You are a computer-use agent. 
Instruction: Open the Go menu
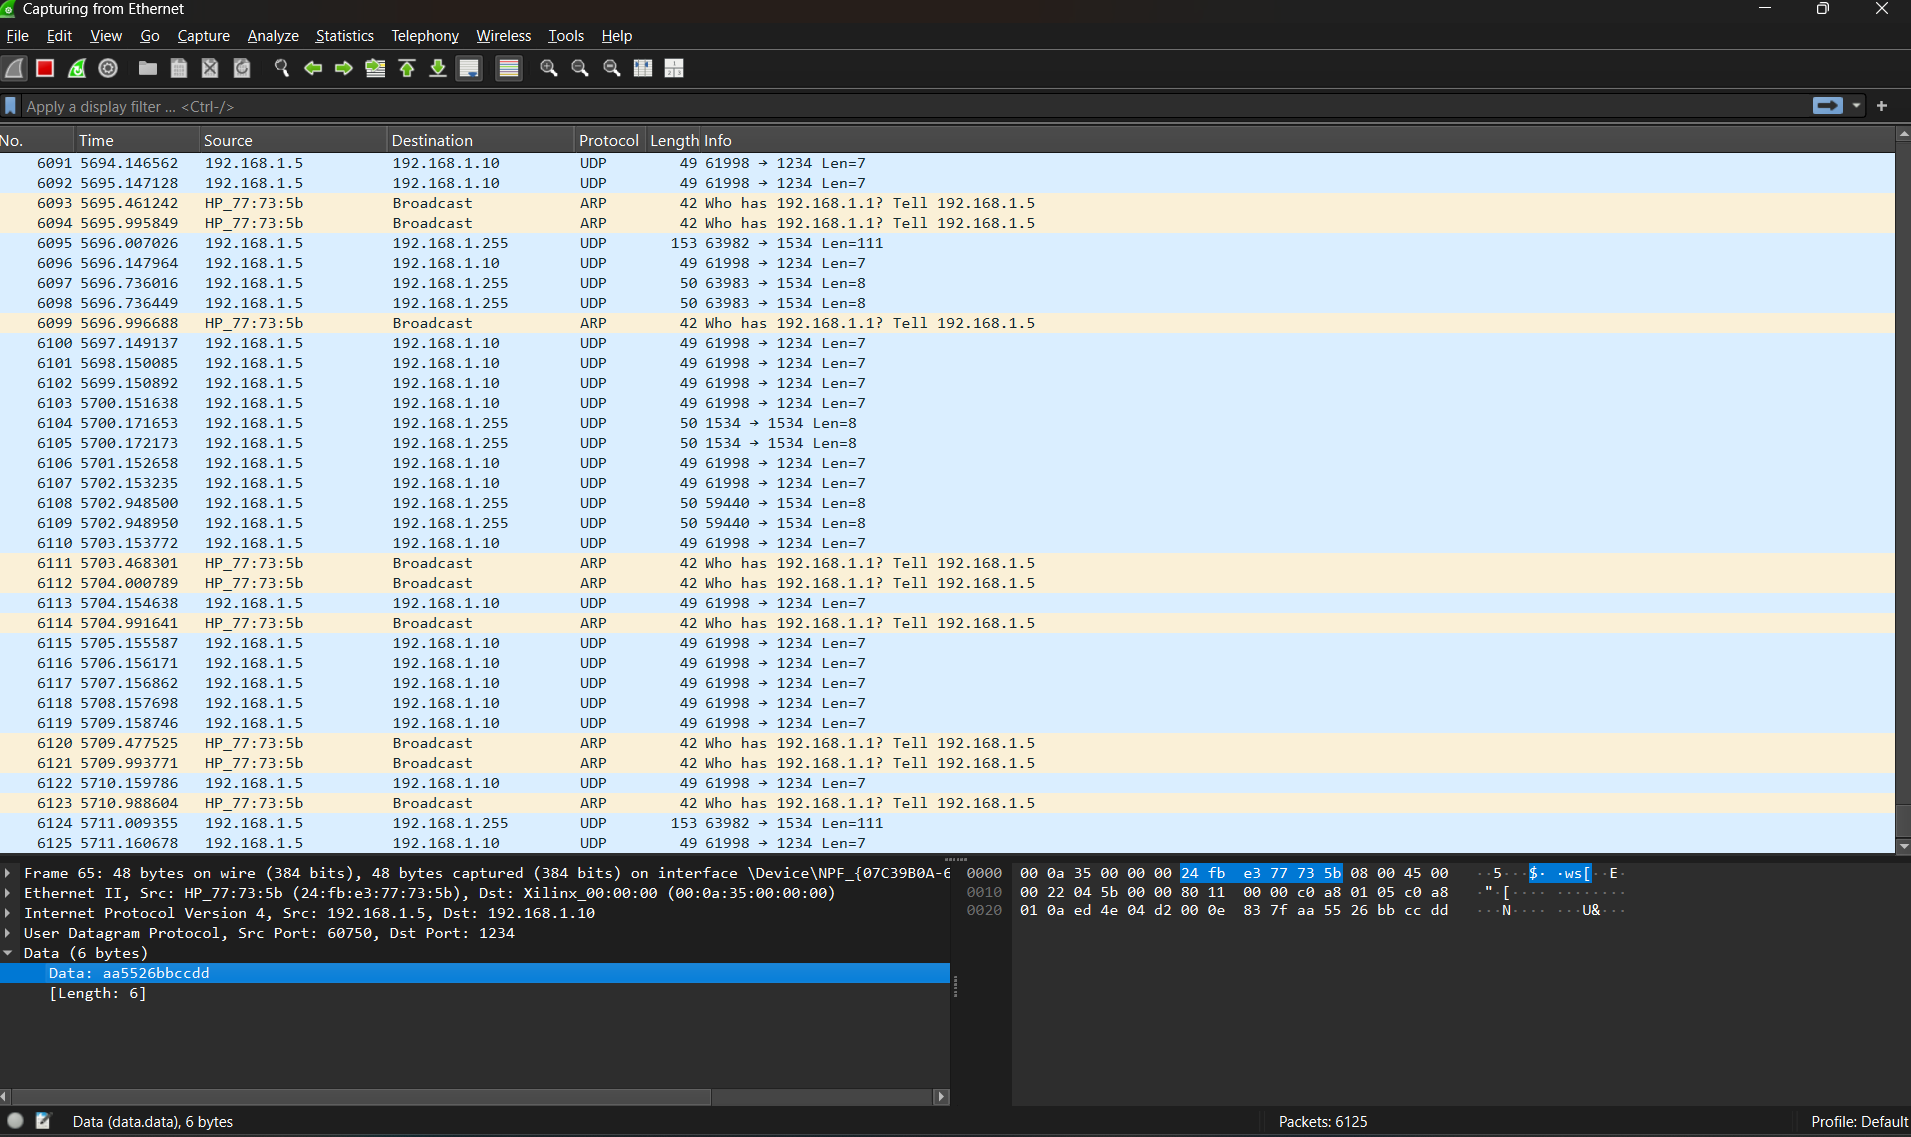click(150, 35)
